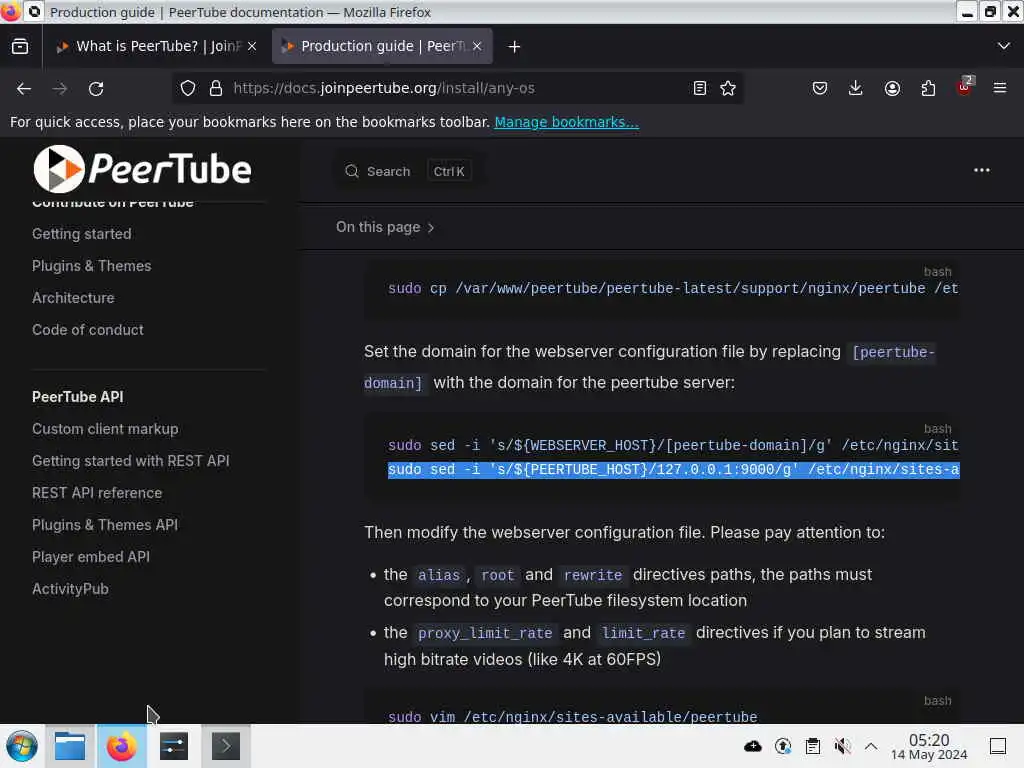Close the Production guide tab
This screenshot has height=768, width=1024.
(477, 46)
